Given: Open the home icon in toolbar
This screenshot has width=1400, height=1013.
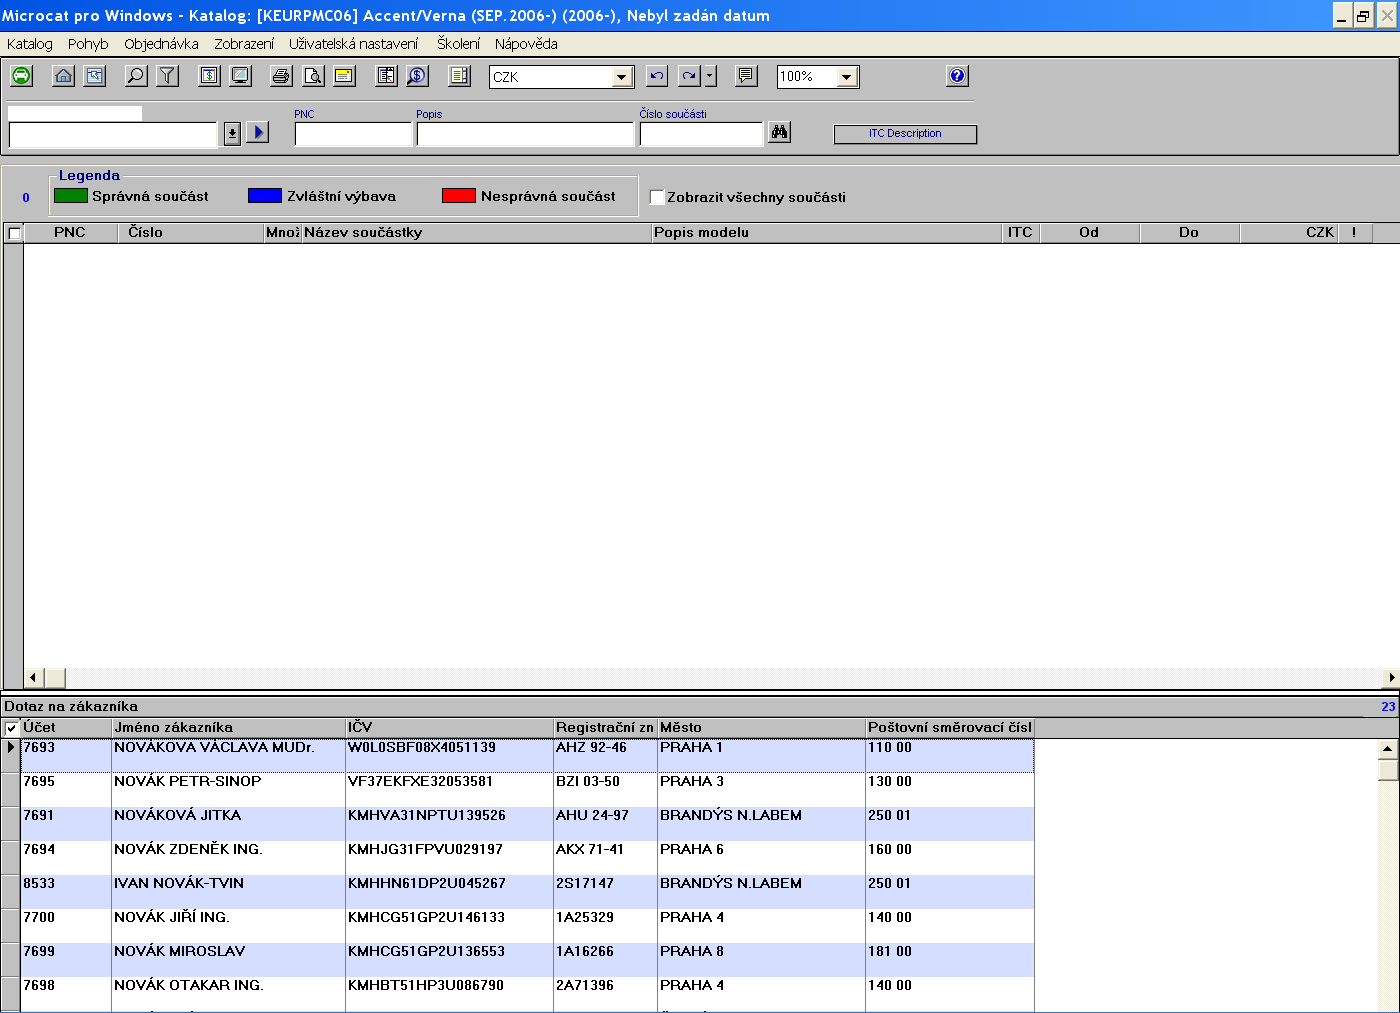Looking at the screenshot, I should 63,76.
